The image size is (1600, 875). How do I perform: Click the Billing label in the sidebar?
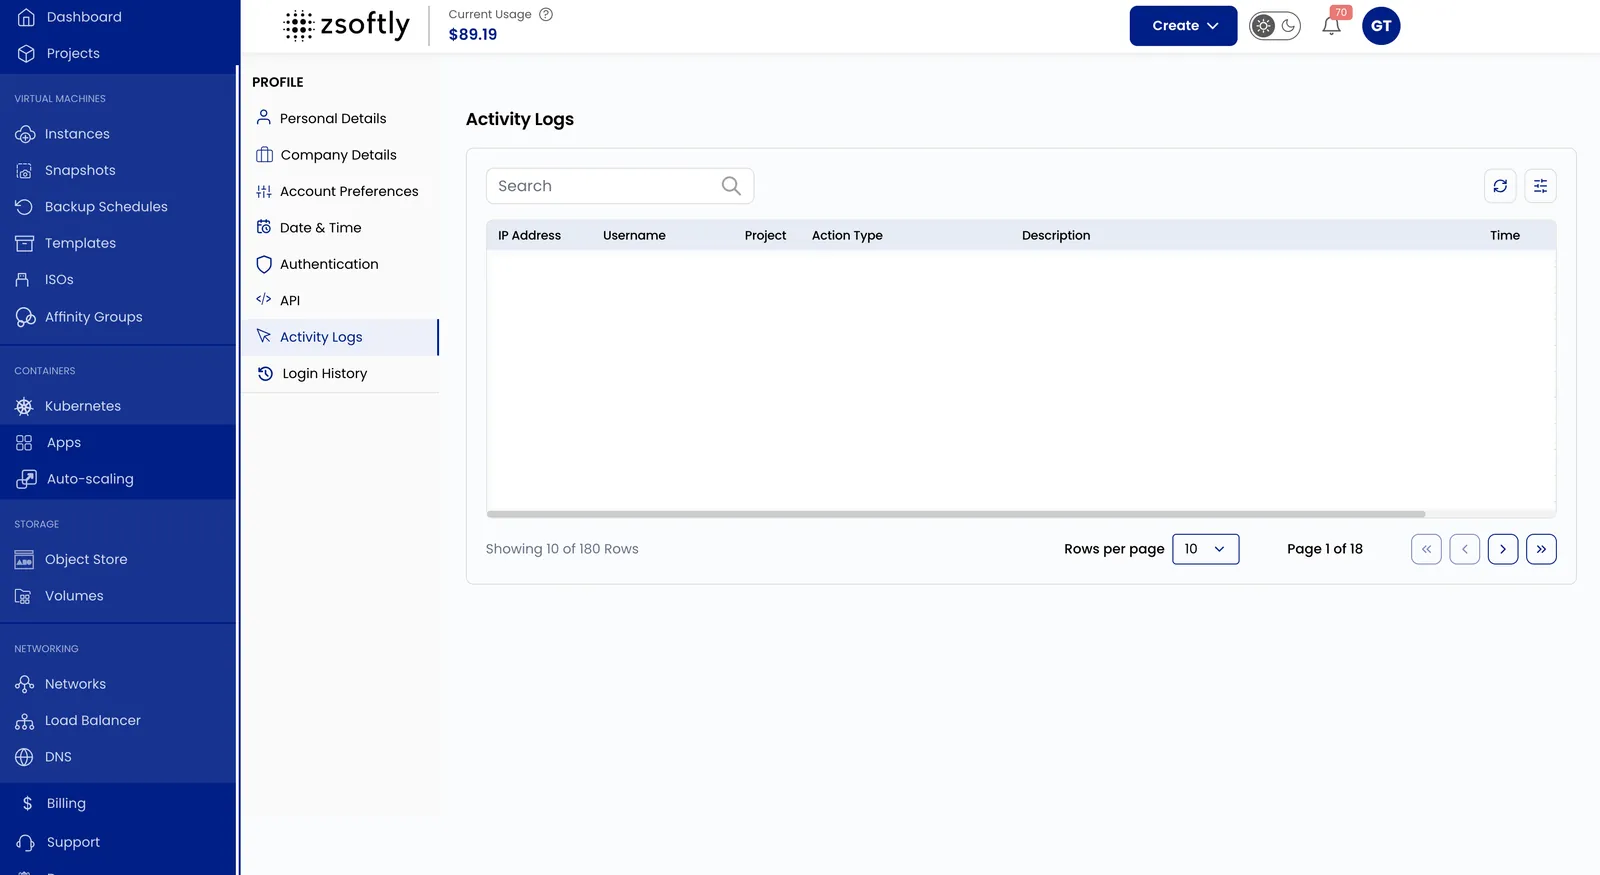coord(66,804)
